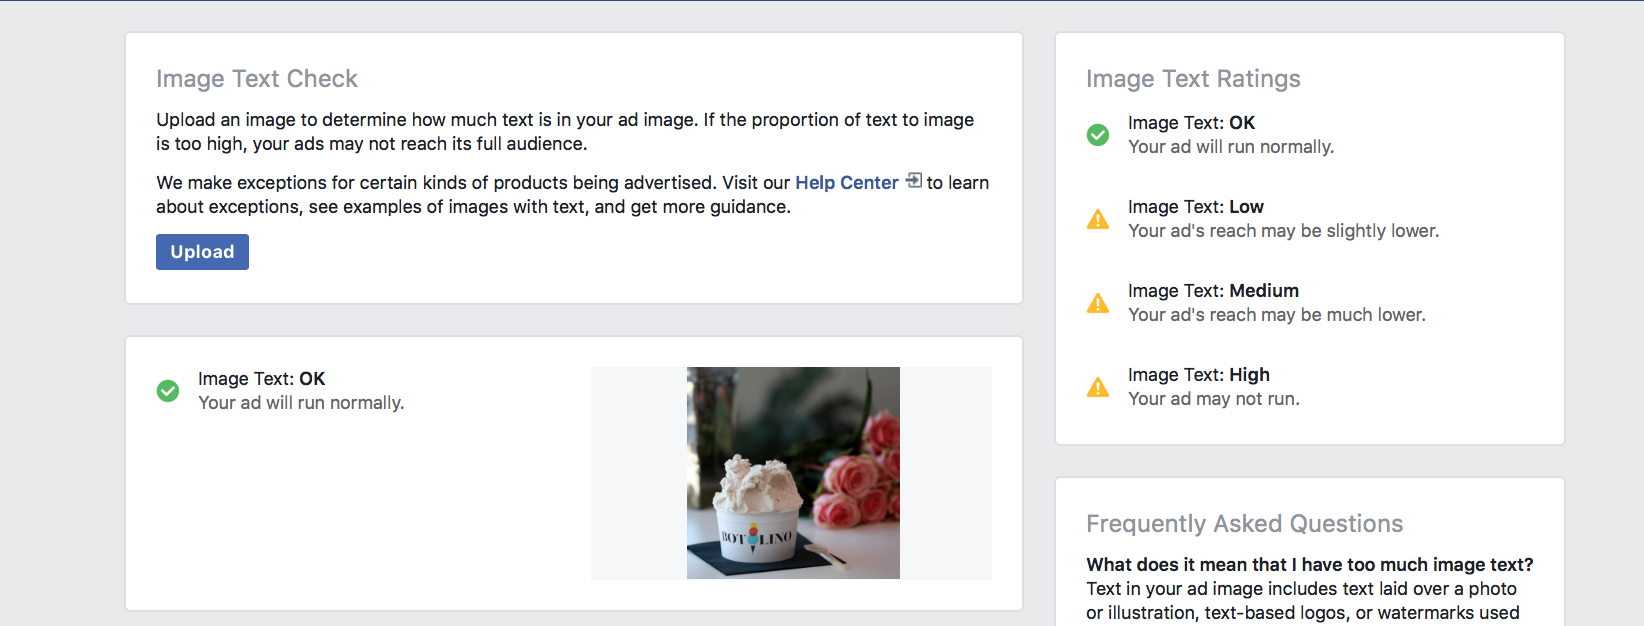
Task: Click the "Image Text: High" rating label
Action: point(1198,375)
